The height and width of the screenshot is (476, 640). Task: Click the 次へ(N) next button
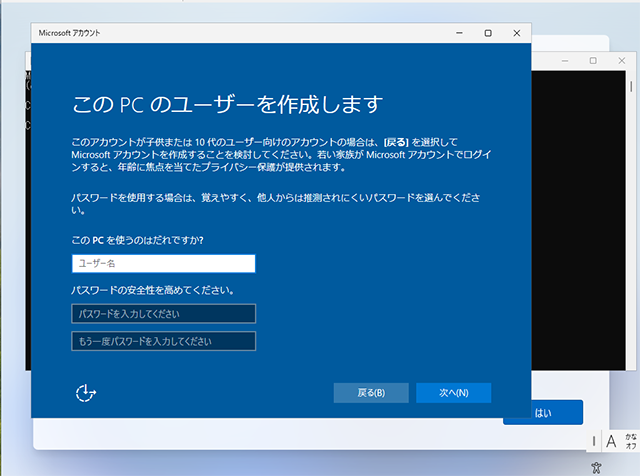tap(453, 392)
